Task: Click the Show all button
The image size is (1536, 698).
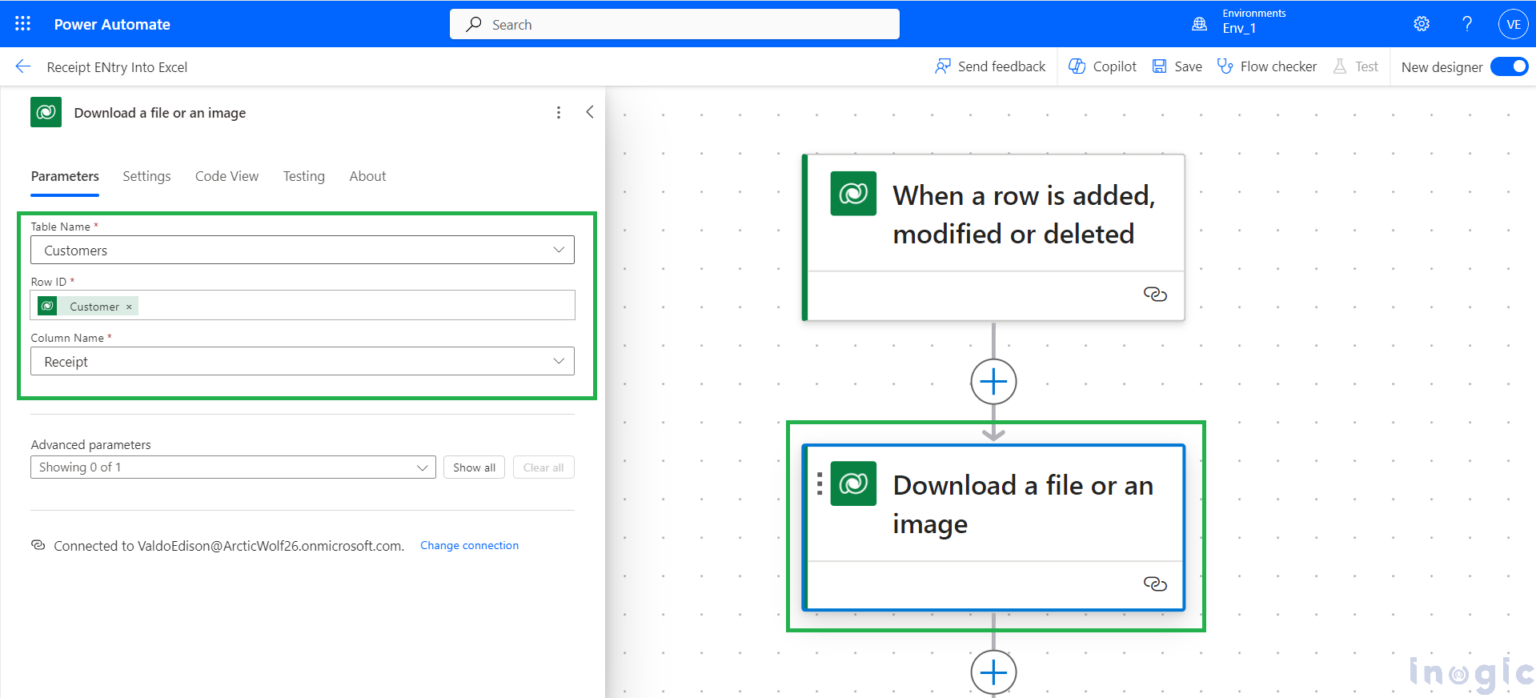Action: [474, 467]
